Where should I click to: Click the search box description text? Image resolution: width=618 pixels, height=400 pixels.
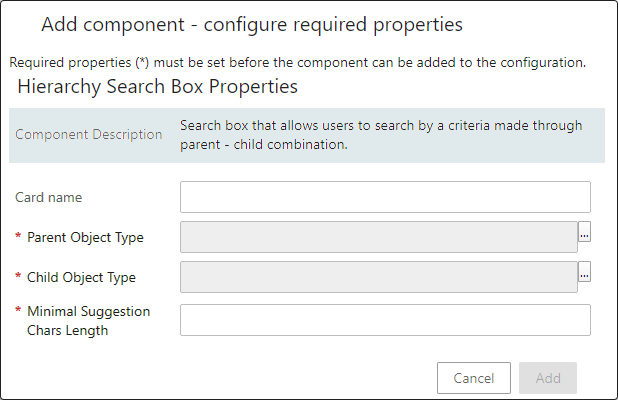(x=381, y=135)
